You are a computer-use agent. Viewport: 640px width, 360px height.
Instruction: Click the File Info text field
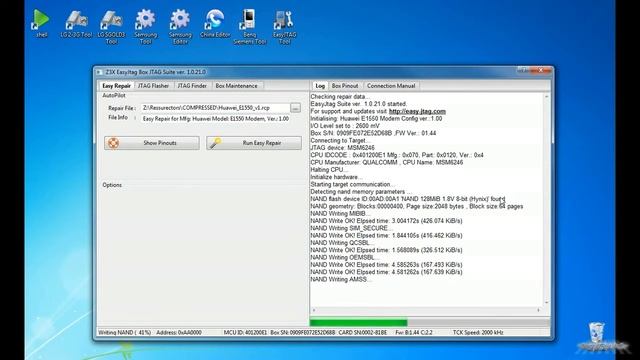click(x=216, y=119)
